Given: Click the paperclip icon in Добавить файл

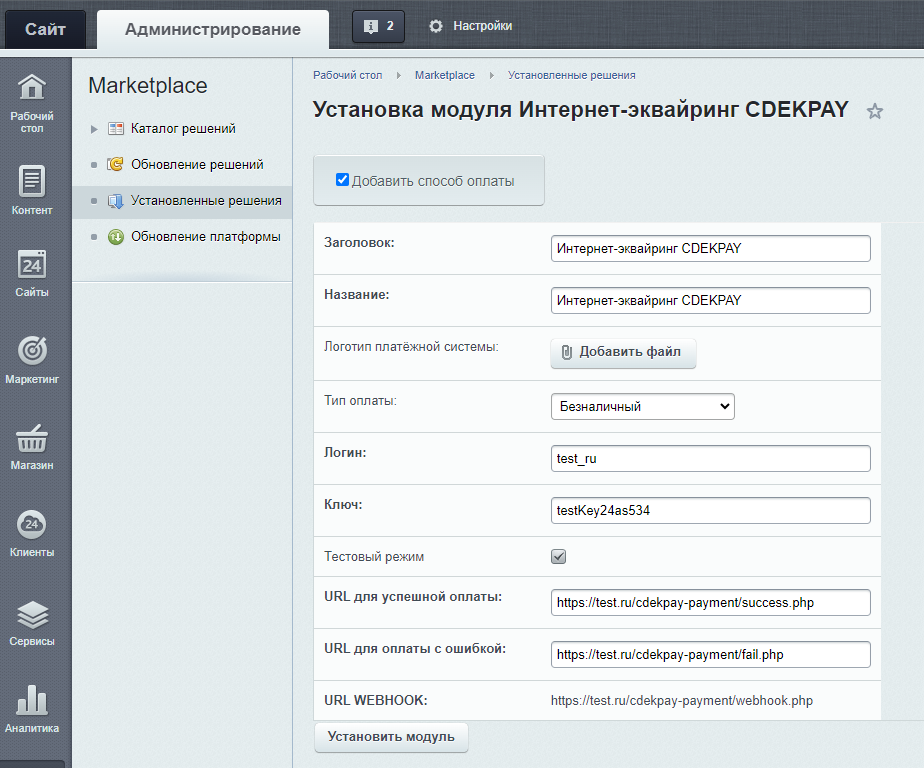Looking at the screenshot, I should 566,352.
